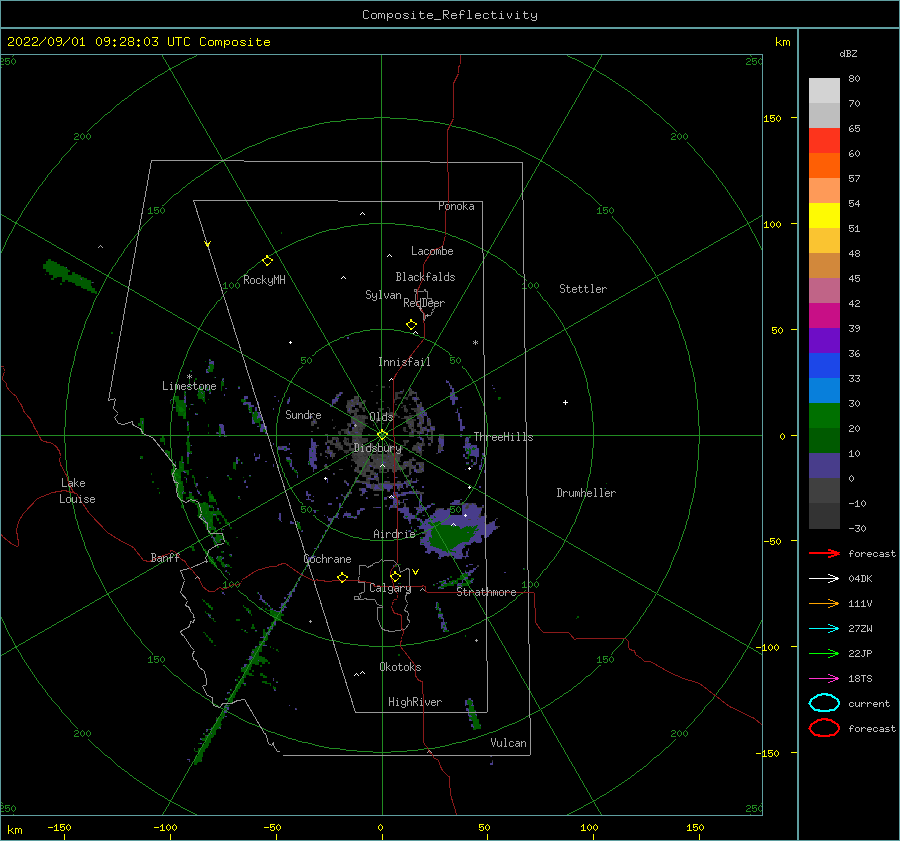
Task: Click the Sylvan label
Action: click(x=383, y=295)
